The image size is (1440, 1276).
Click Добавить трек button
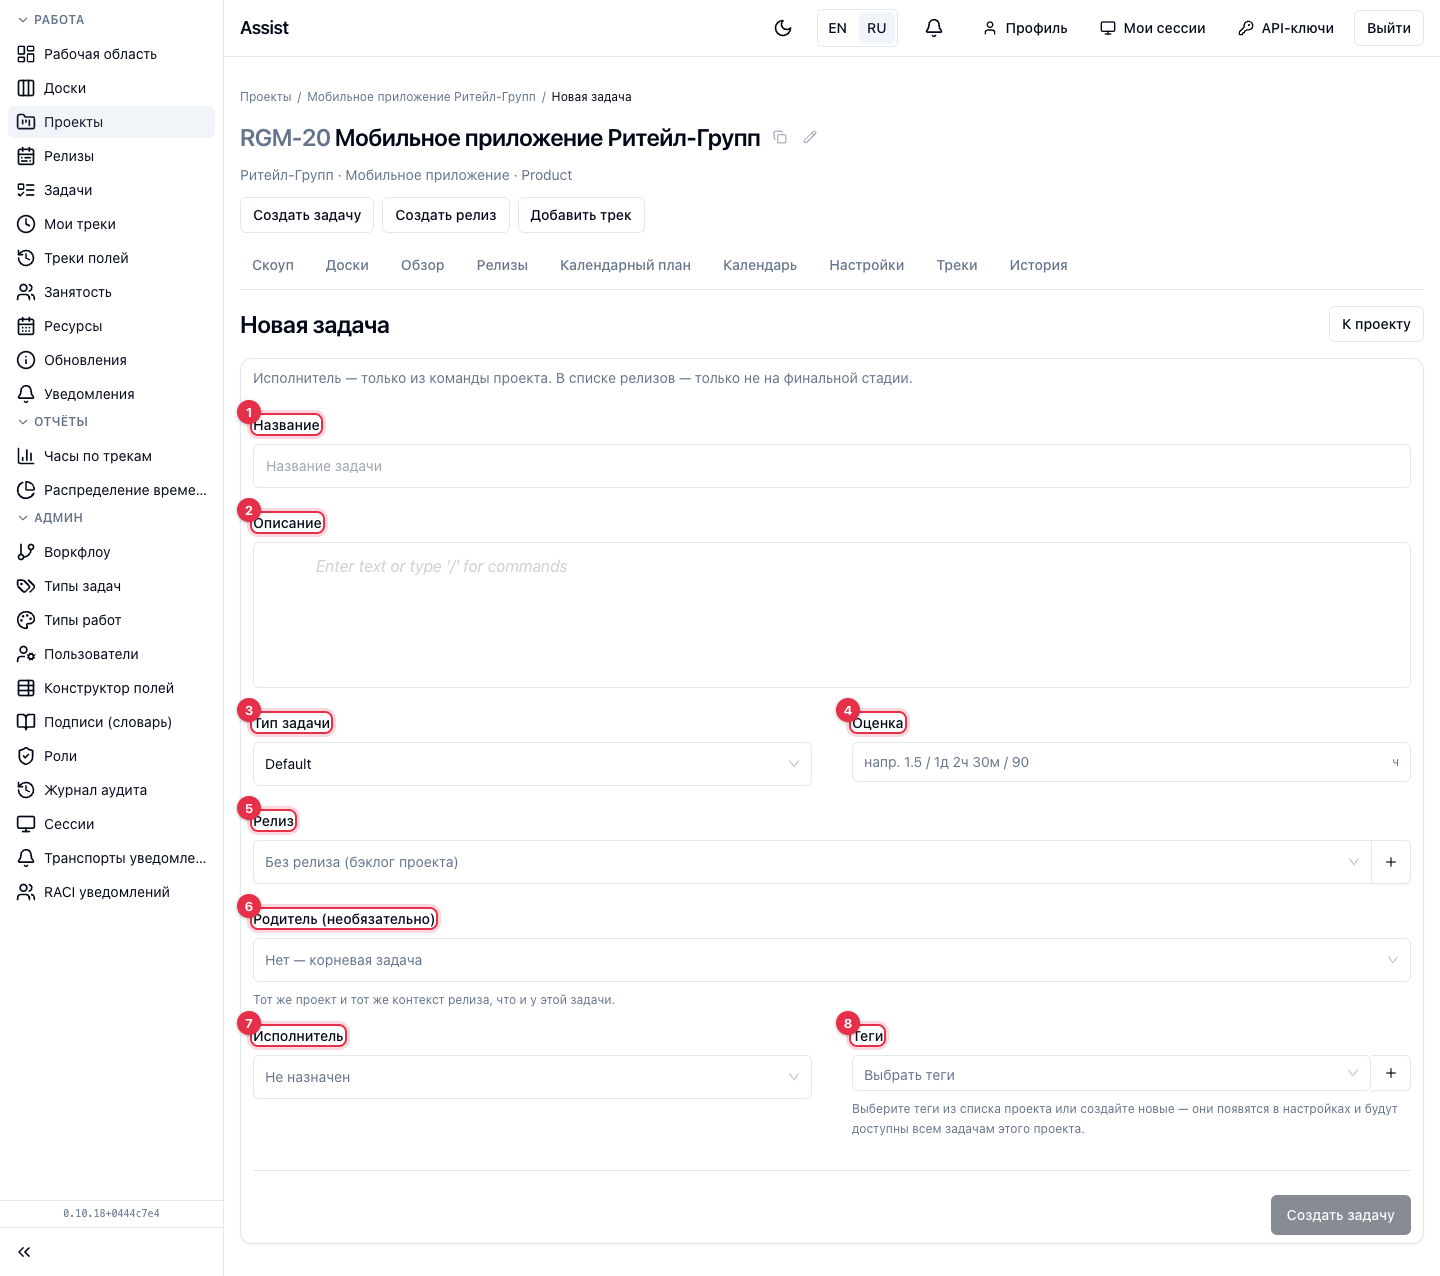coord(581,215)
